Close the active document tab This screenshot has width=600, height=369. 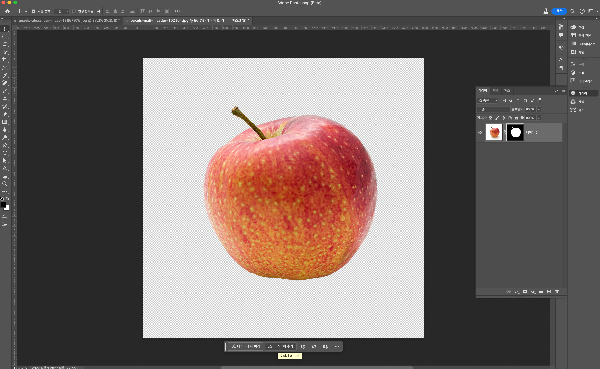pyautogui.click(x=127, y=21)
